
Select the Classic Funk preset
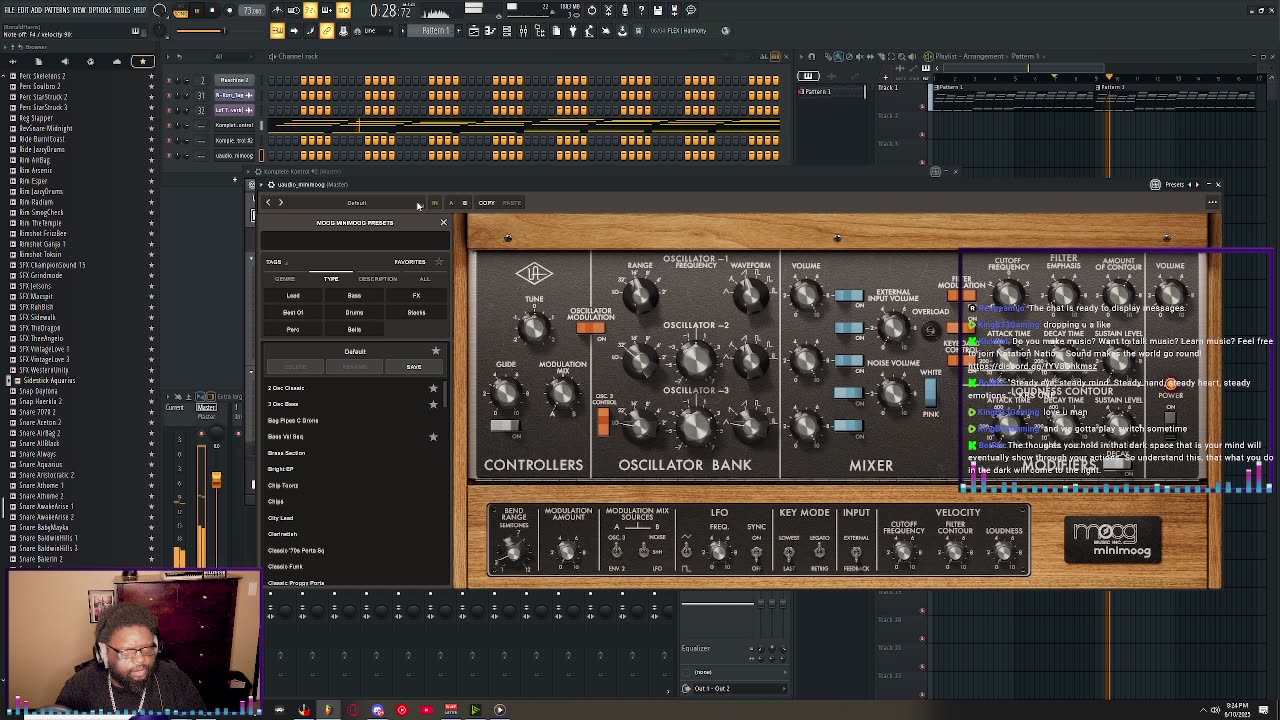(285, 567)
